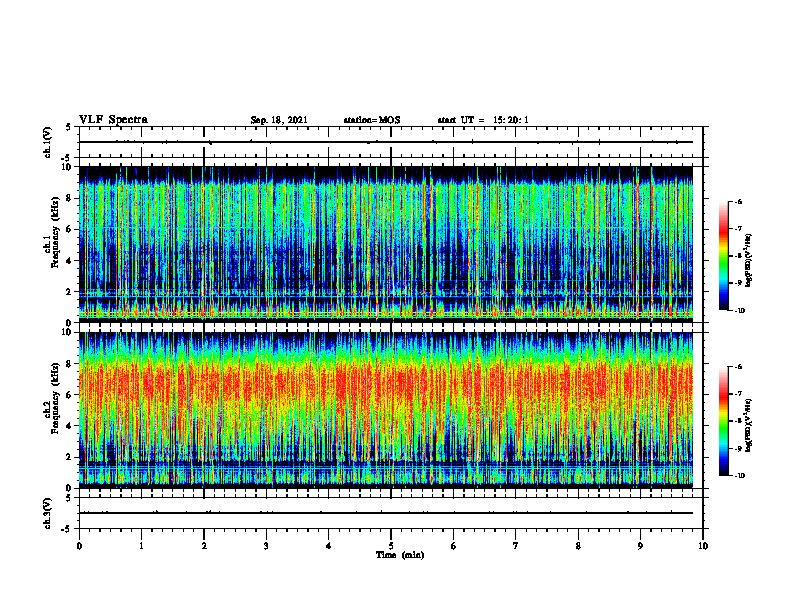The image size is (792, 612).
Task: Click time axis tick label "7"
Action: pyautogui.click(x=516, y=546)
